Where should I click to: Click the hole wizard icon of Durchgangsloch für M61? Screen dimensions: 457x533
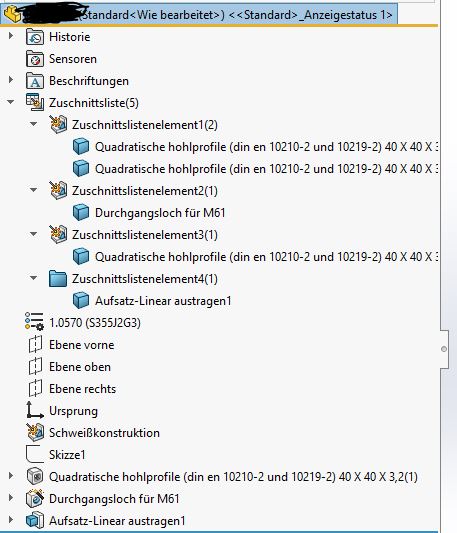pos(35,498)
